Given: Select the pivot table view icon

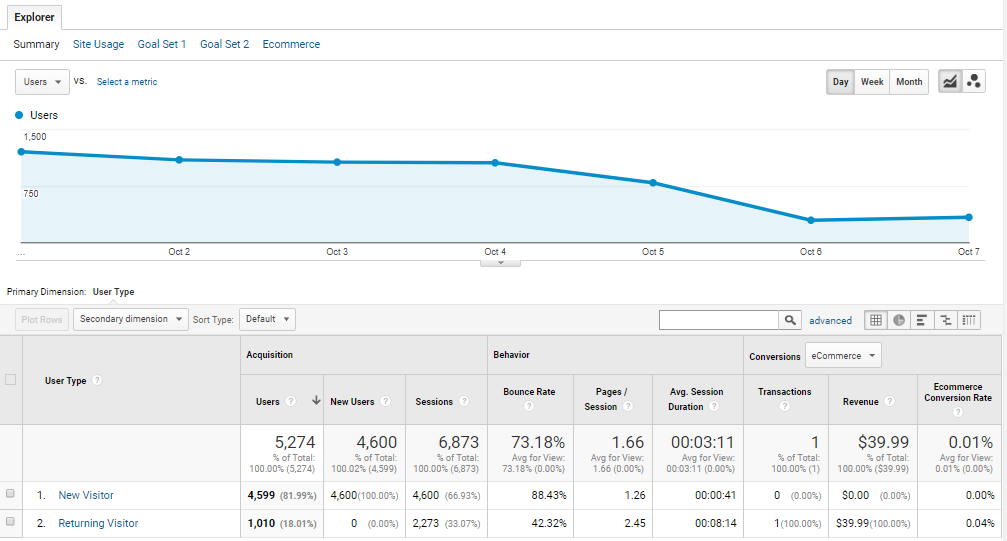Looking at the screenshot, I should pyautogui.click(x=969, y=320).
